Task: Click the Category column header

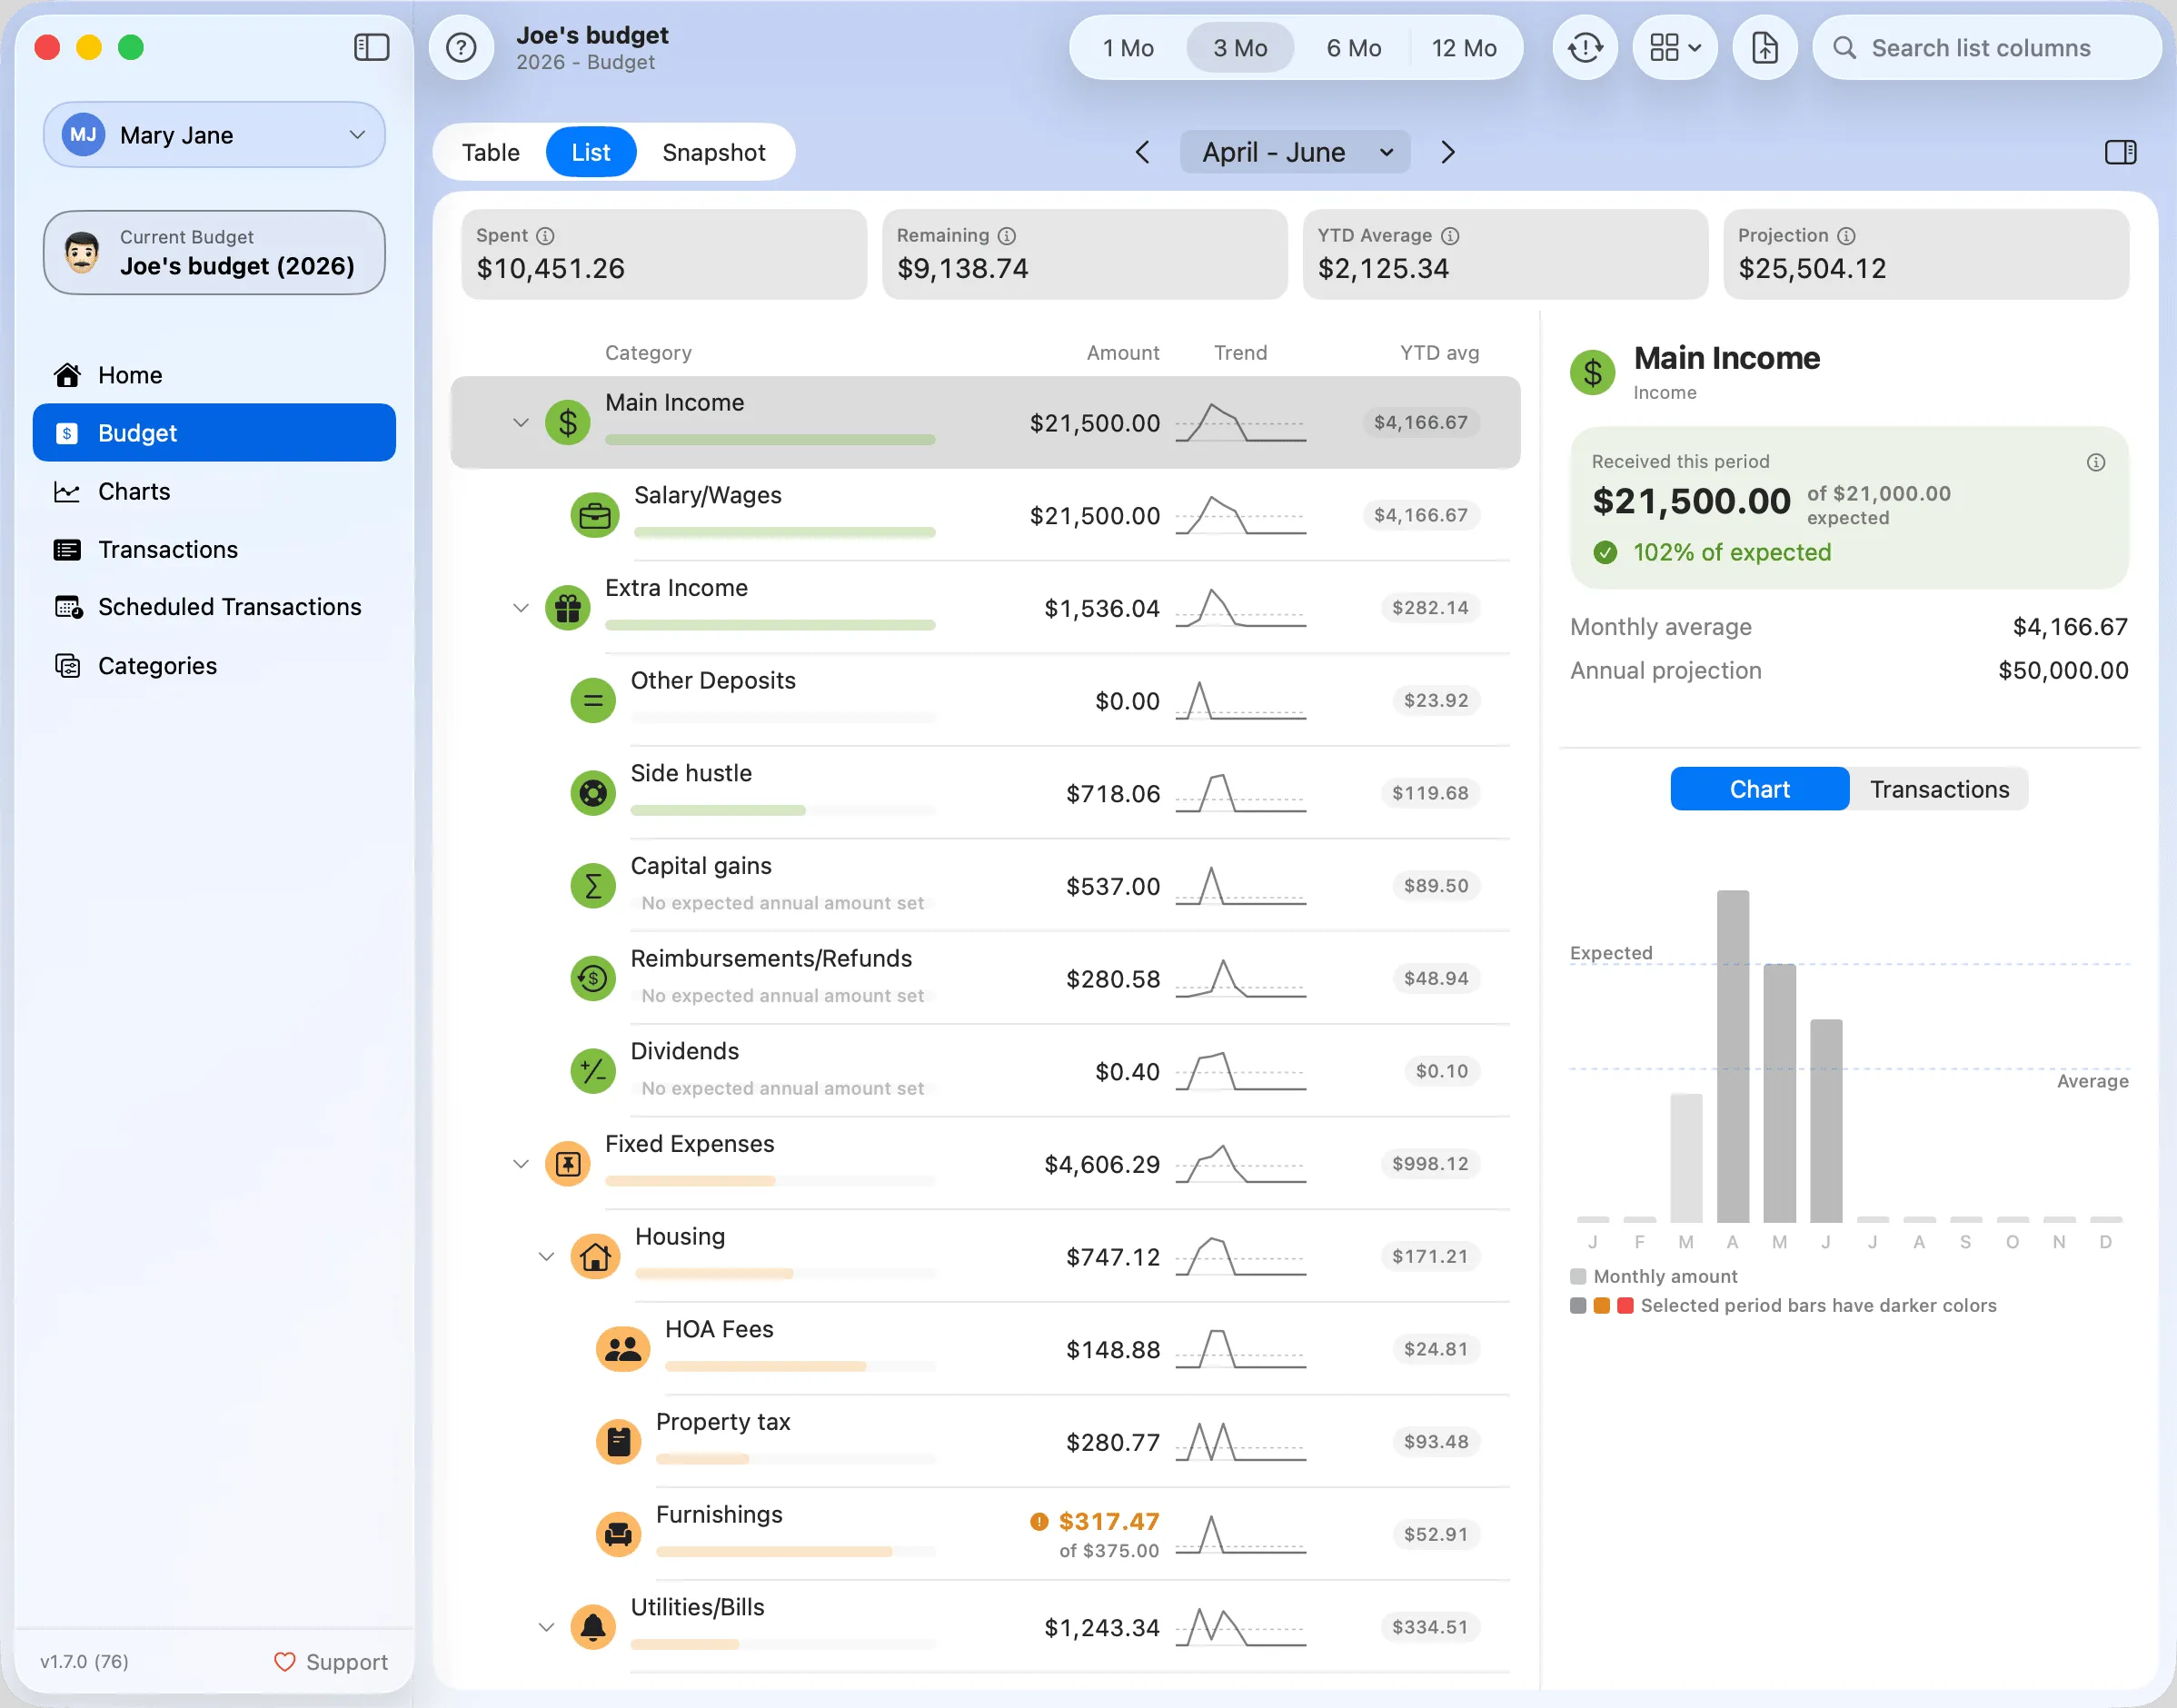Action: click(648, 353)
